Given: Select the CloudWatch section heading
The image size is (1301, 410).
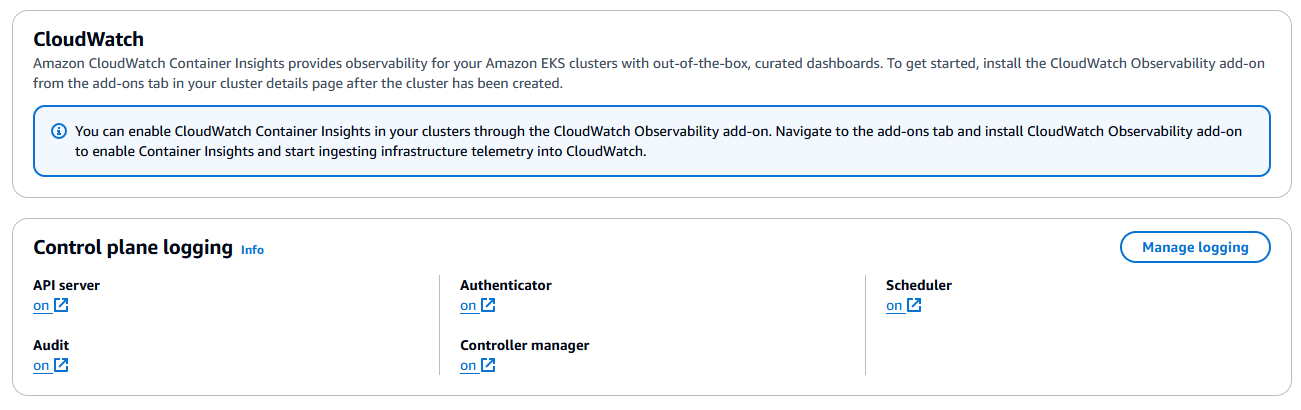Looking at the screenshot, I should (x=89, y=39).
